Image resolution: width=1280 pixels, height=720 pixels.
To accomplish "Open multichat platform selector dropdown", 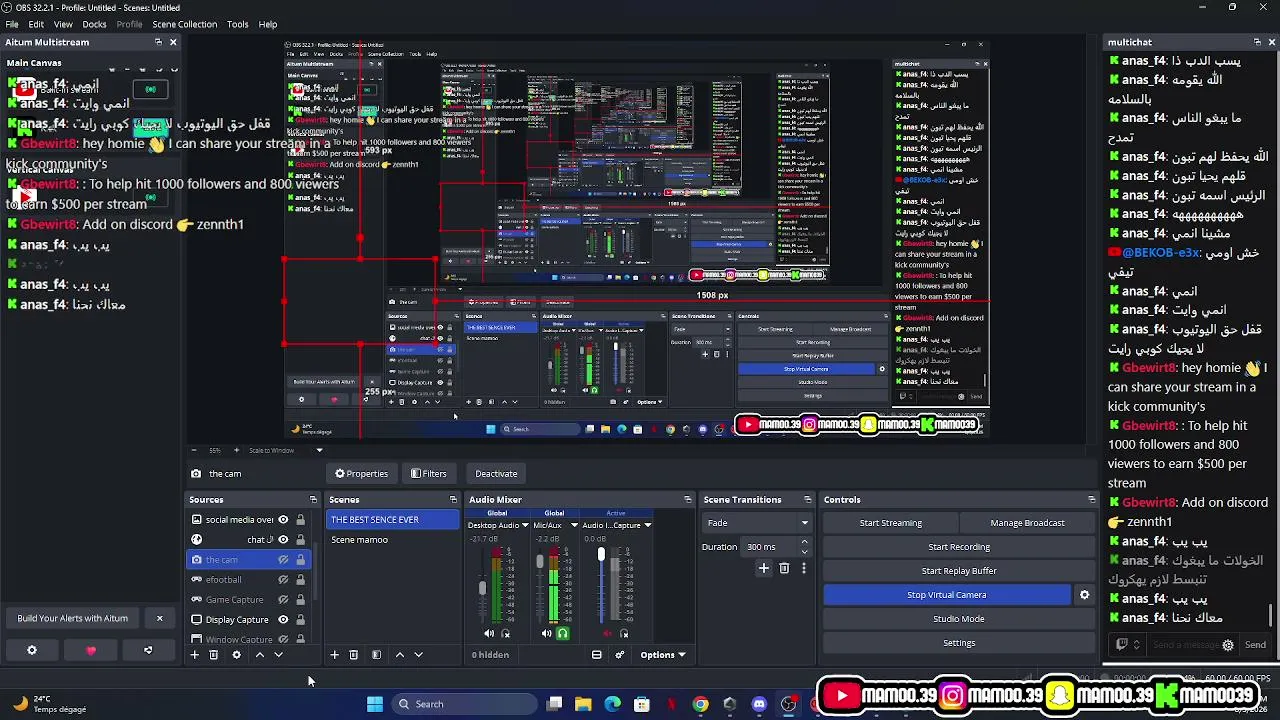I will click(x=1127, y=645).
